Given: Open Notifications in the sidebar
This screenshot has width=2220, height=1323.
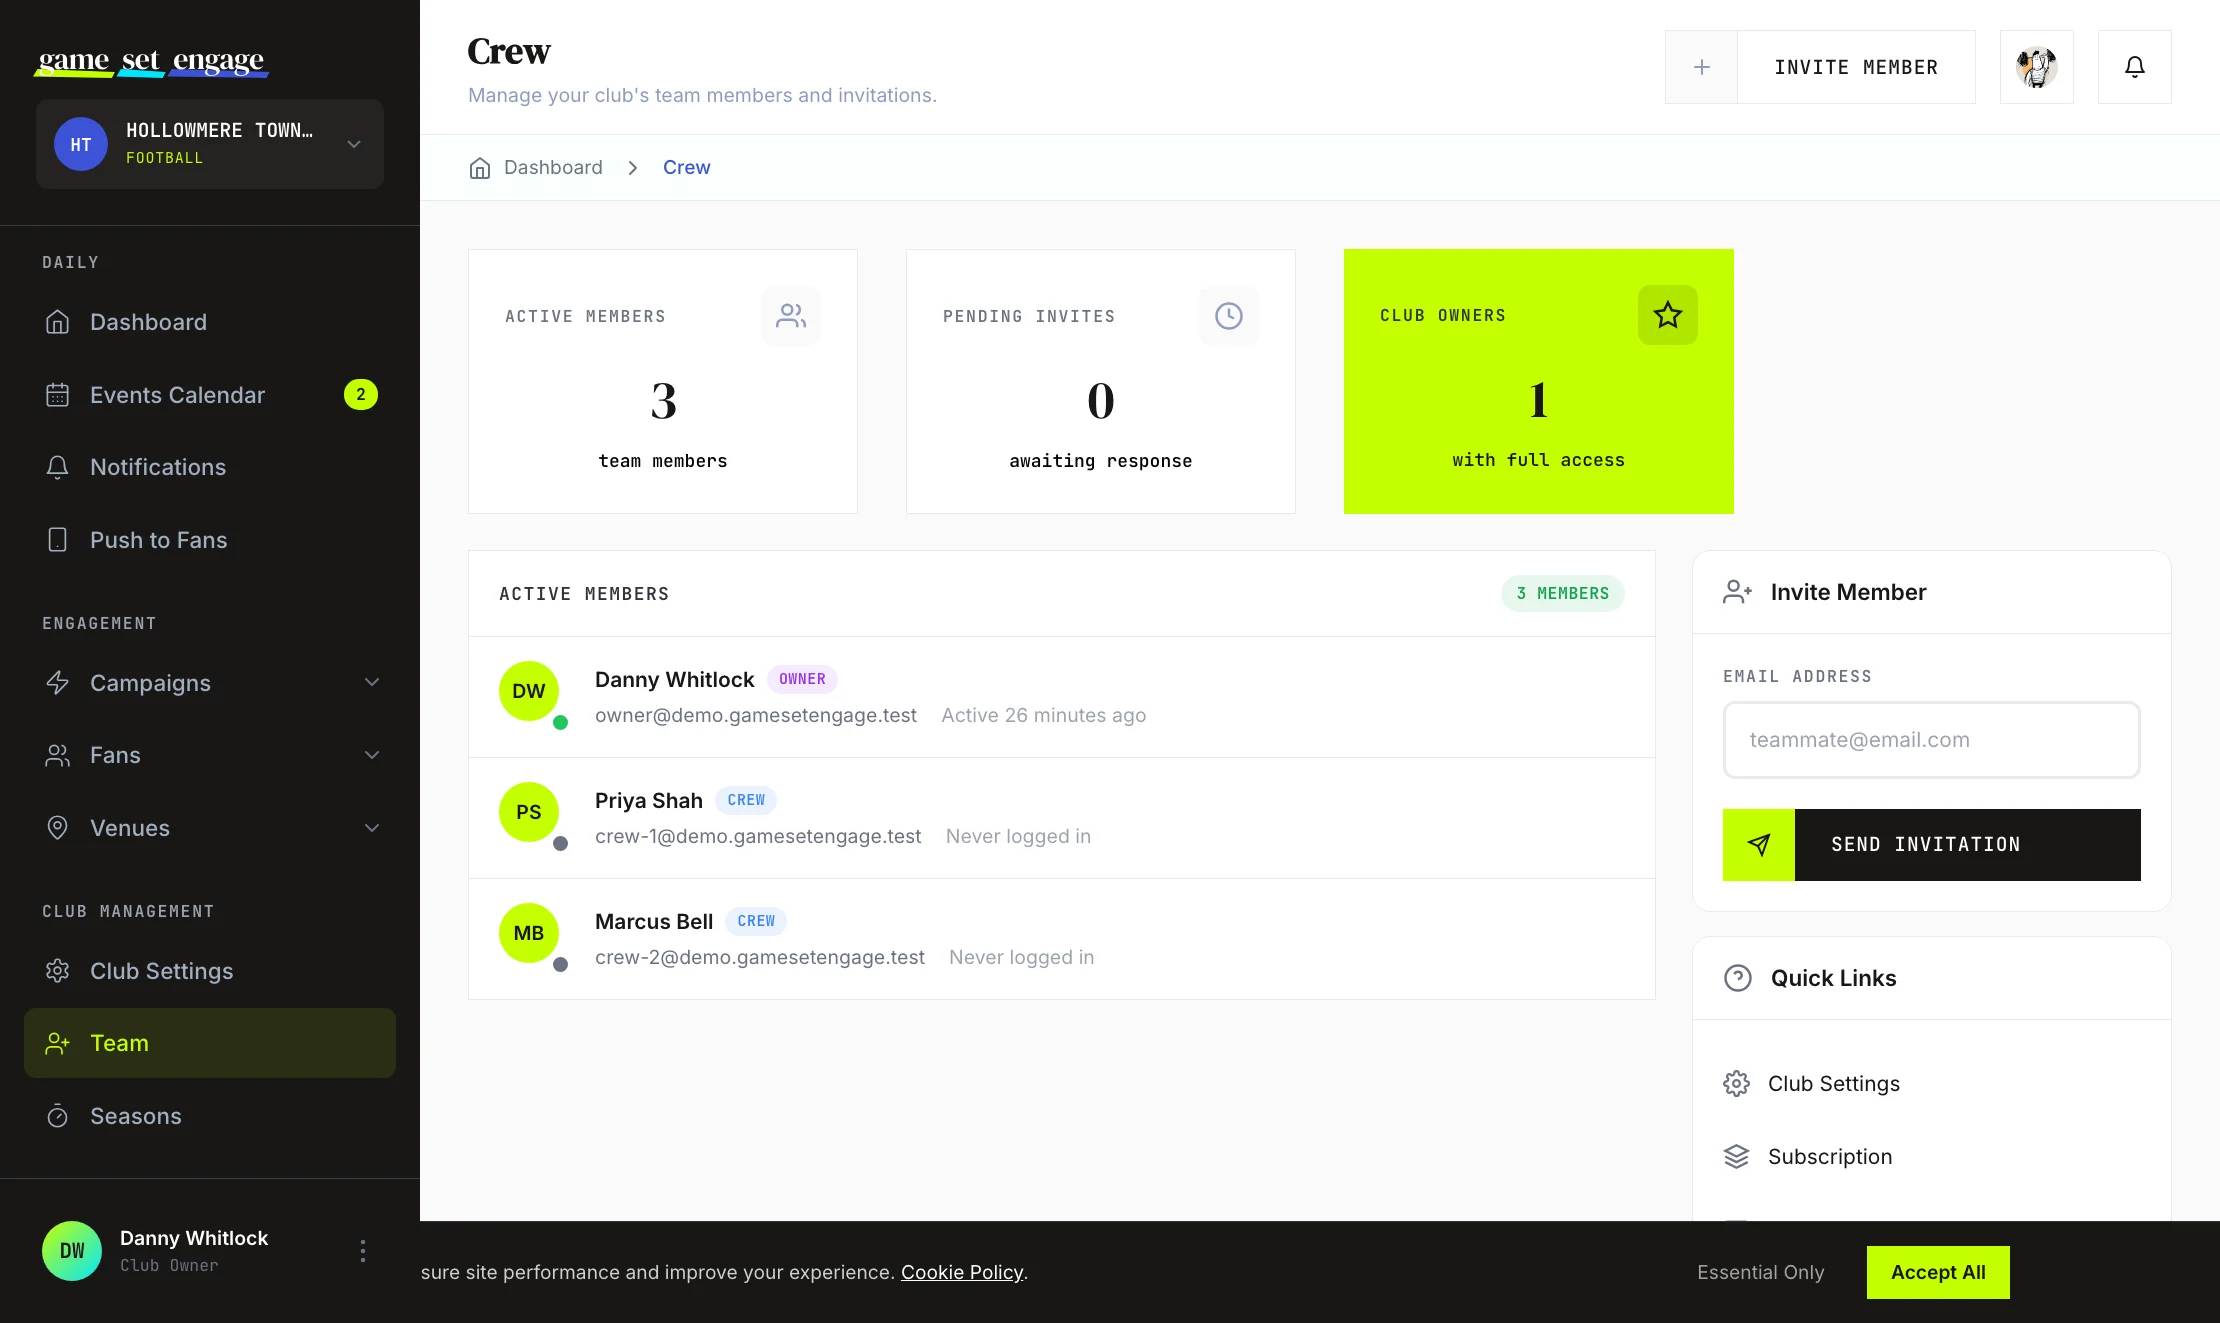Looking at the screenshot, I should [210, 467].
